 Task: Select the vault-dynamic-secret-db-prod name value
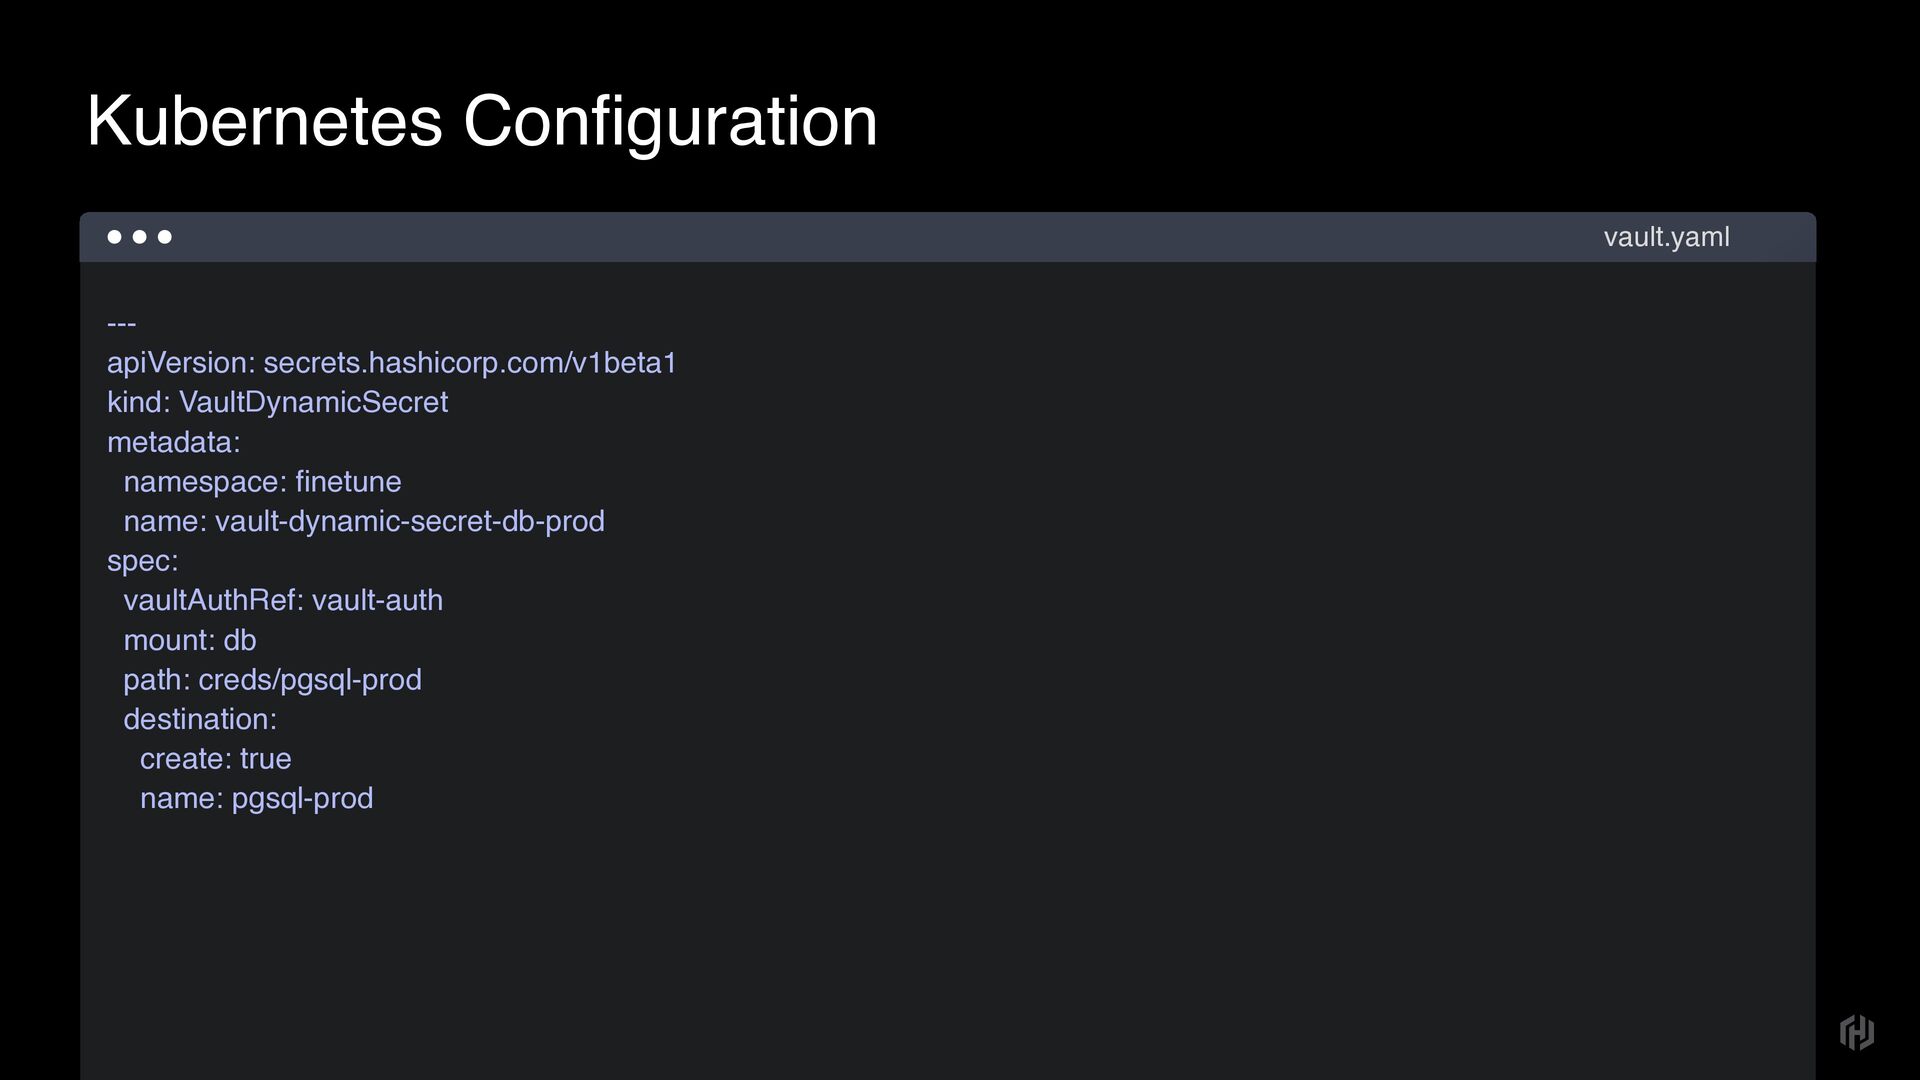(x=409, y=521)
